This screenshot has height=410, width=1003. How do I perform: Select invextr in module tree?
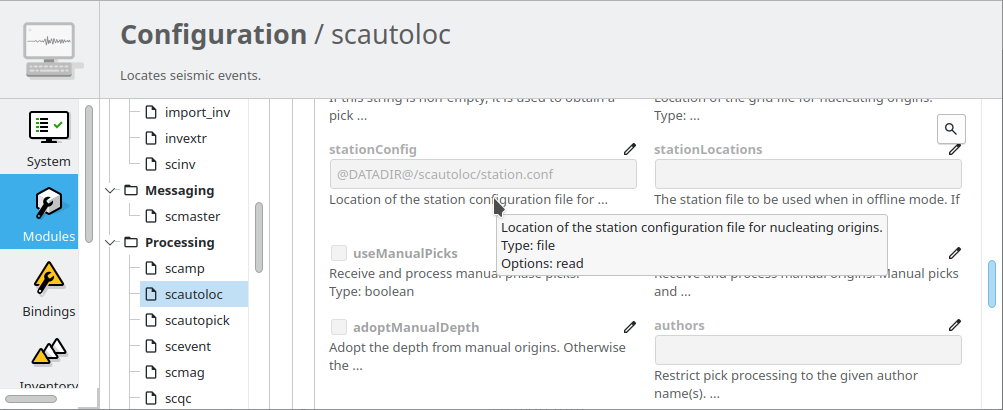click(x=186, y=138)
